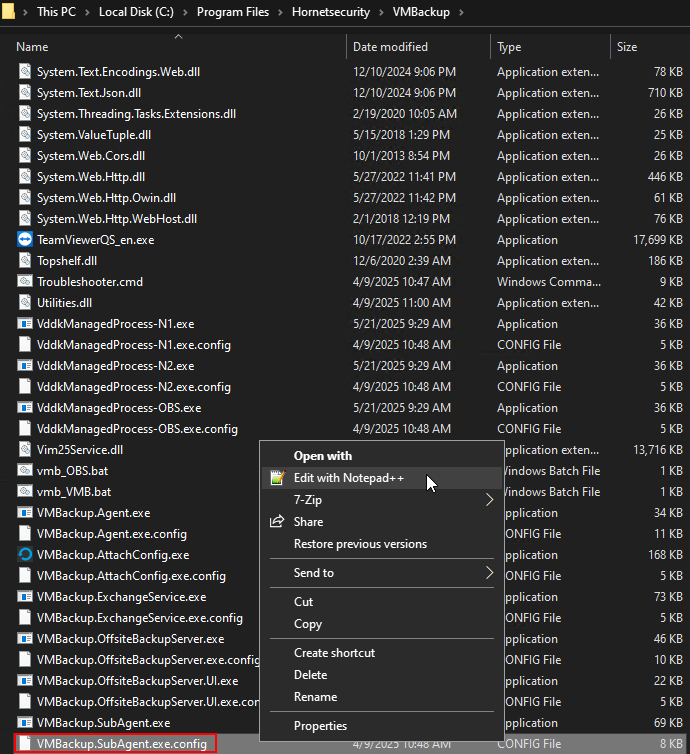
Task: Select System.Threading.Tasks.Extensions.dll file name
Action: point(136,113)
